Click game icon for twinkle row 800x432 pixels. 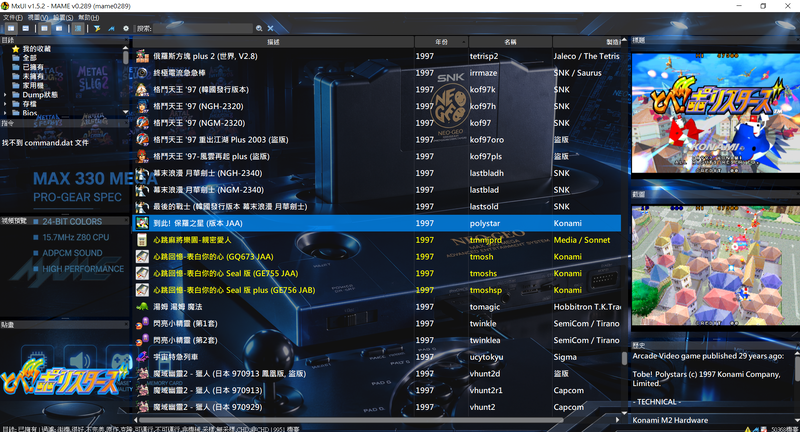pos(142,324)
